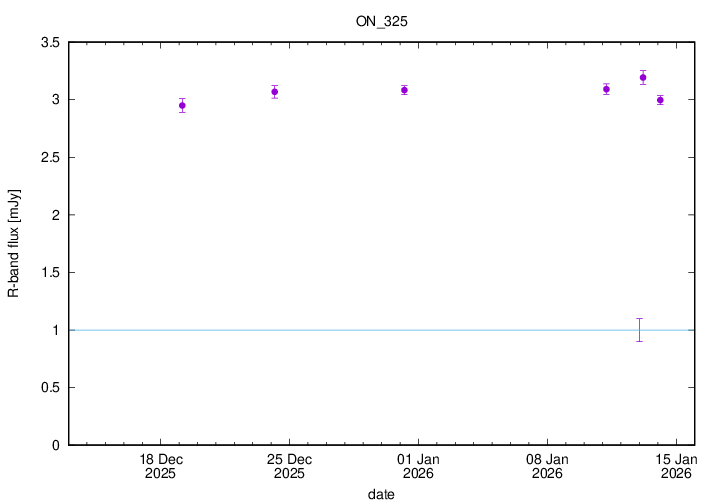Click the 2.5 y-axis tick label
The image size is (720, 504).
[x=50, y=158]
